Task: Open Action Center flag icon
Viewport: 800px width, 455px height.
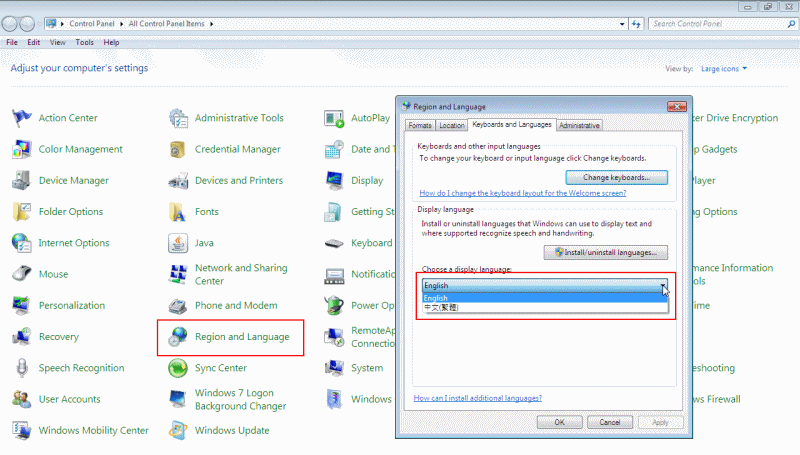Action: 21,118
